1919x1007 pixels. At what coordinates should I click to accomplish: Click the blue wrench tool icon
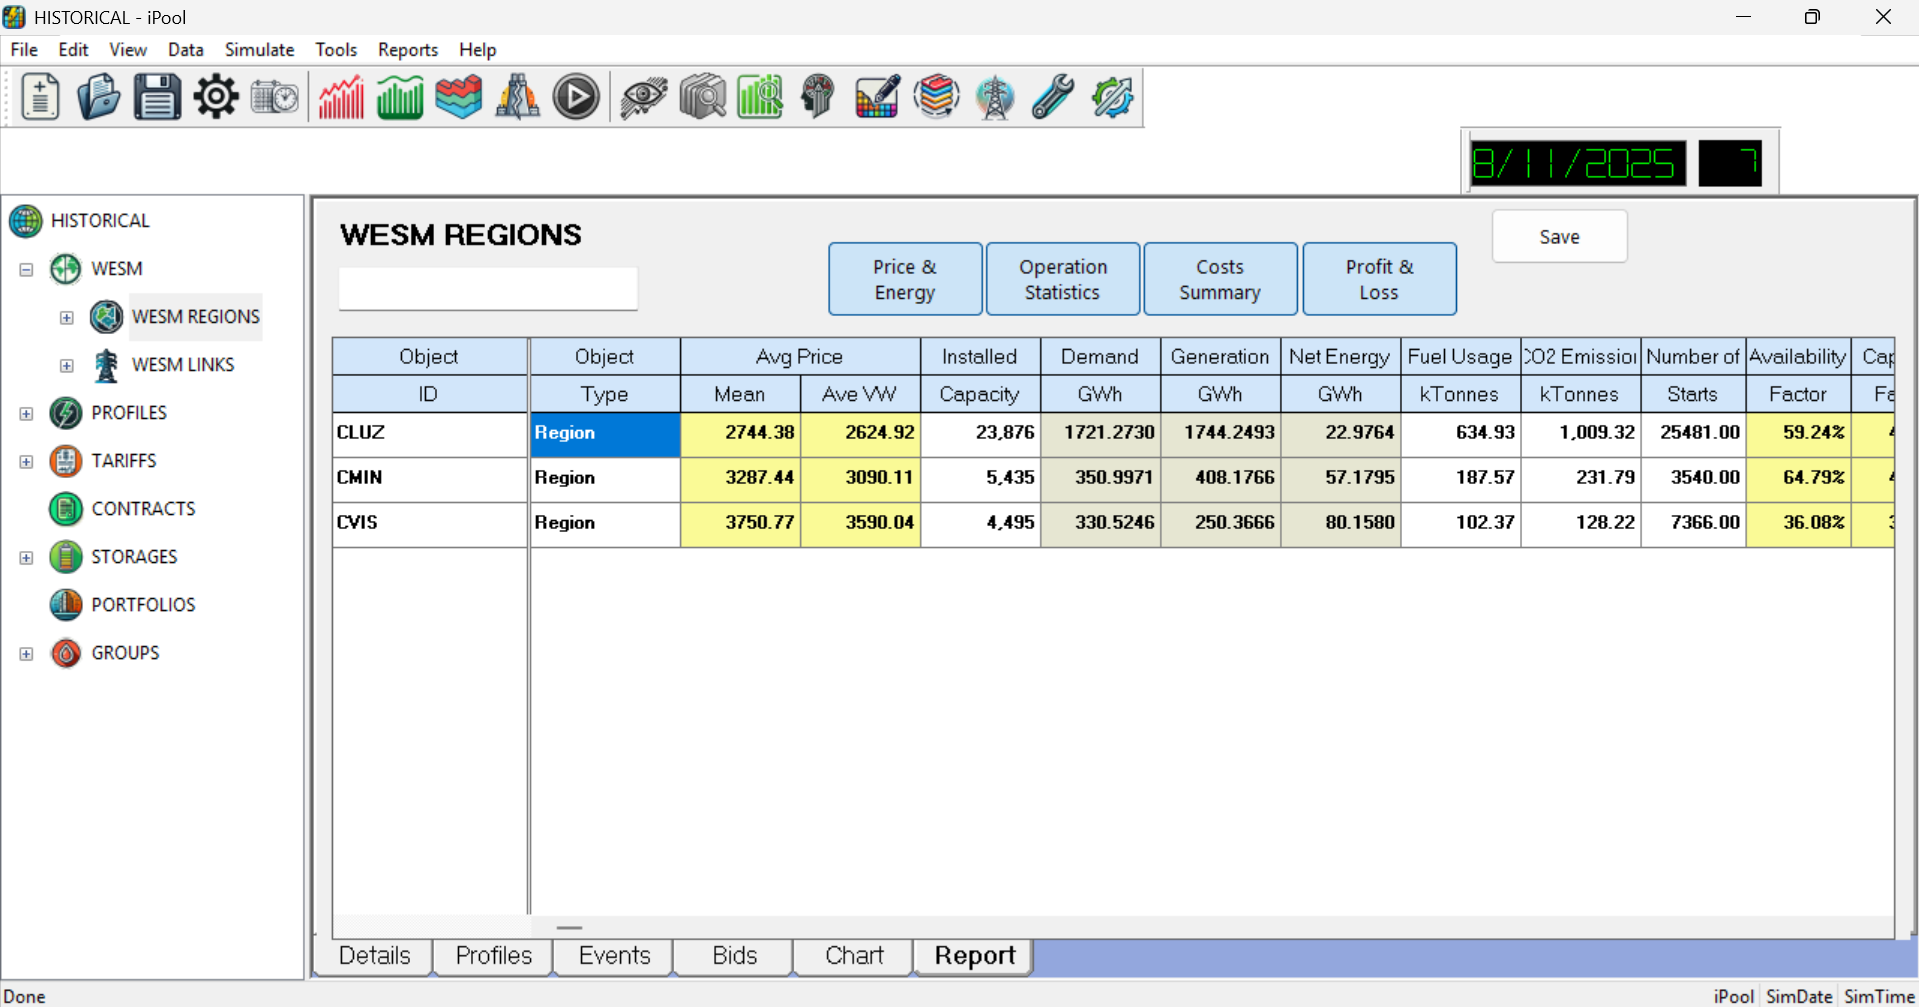tap(1053, 98)
